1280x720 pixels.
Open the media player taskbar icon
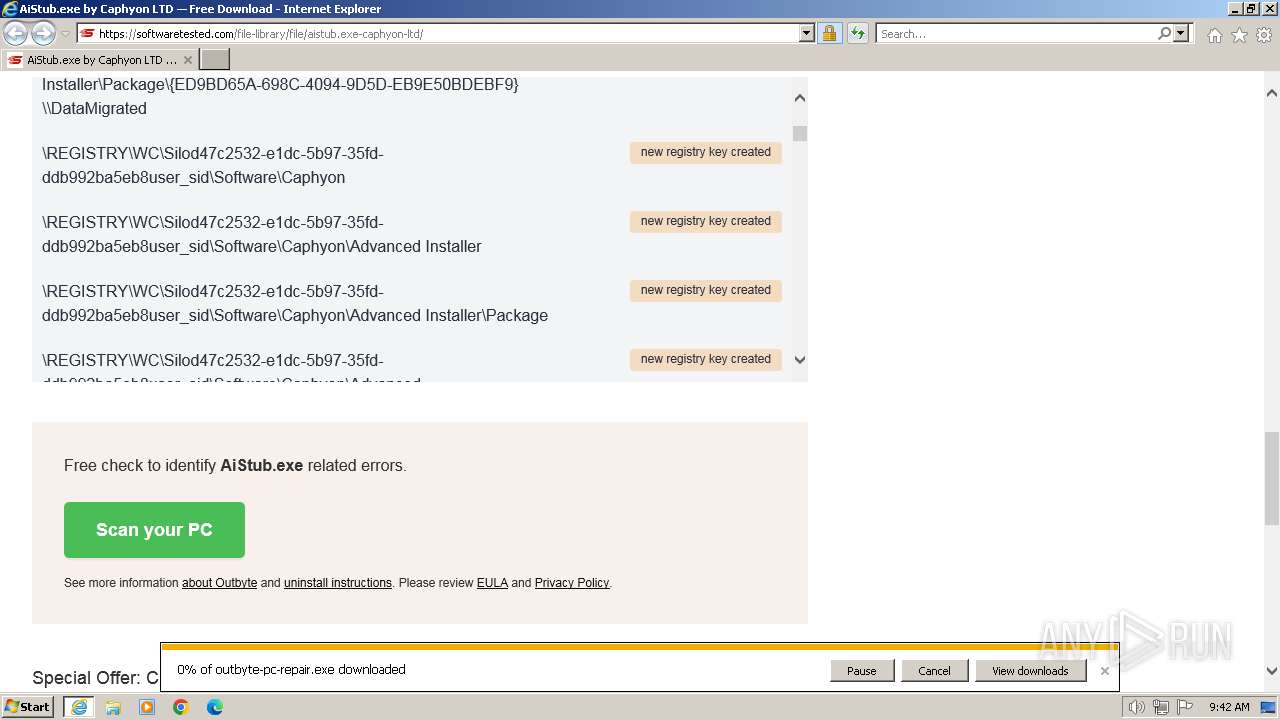(x=147, y=707)
